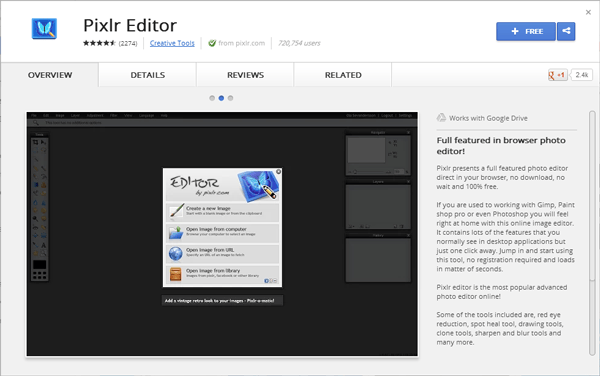This screenshot has width=600, height=376.
Task: Click the Google +1 button
Action: coord(558,75)
